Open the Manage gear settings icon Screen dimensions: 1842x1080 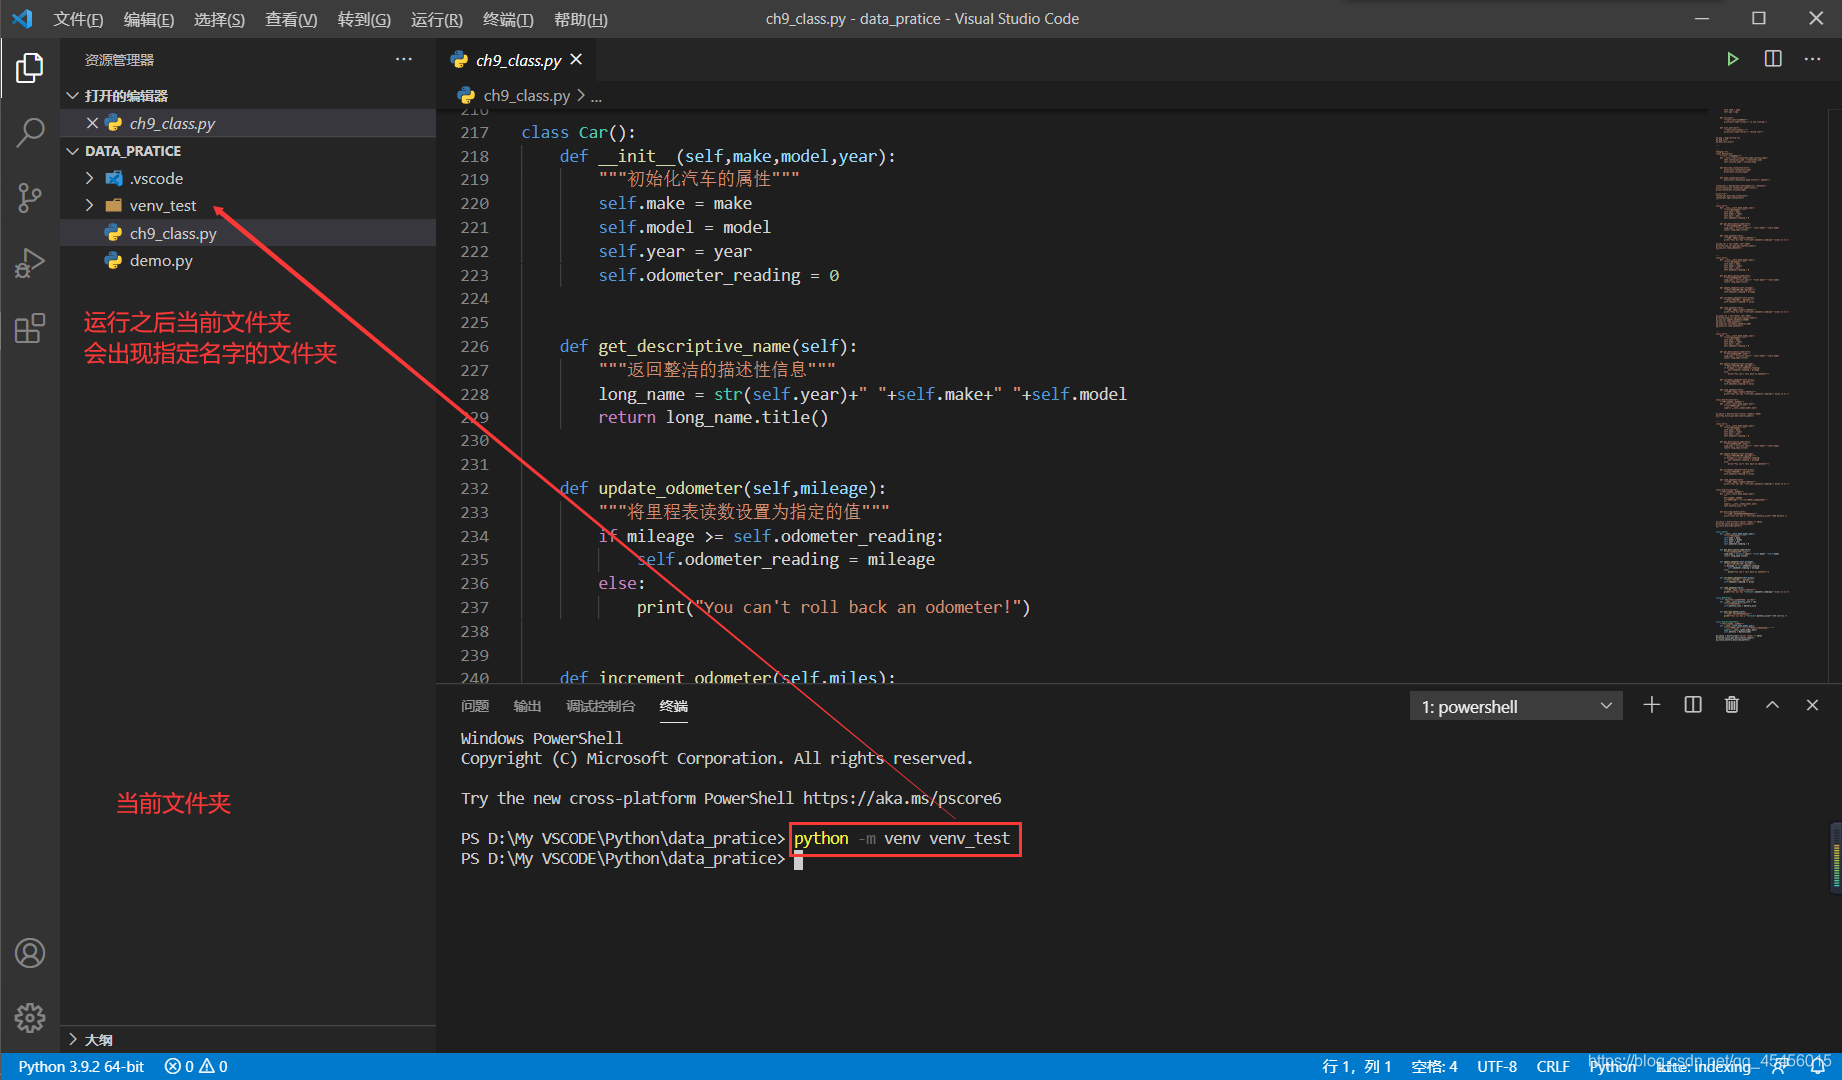(x=30, y=1018)
